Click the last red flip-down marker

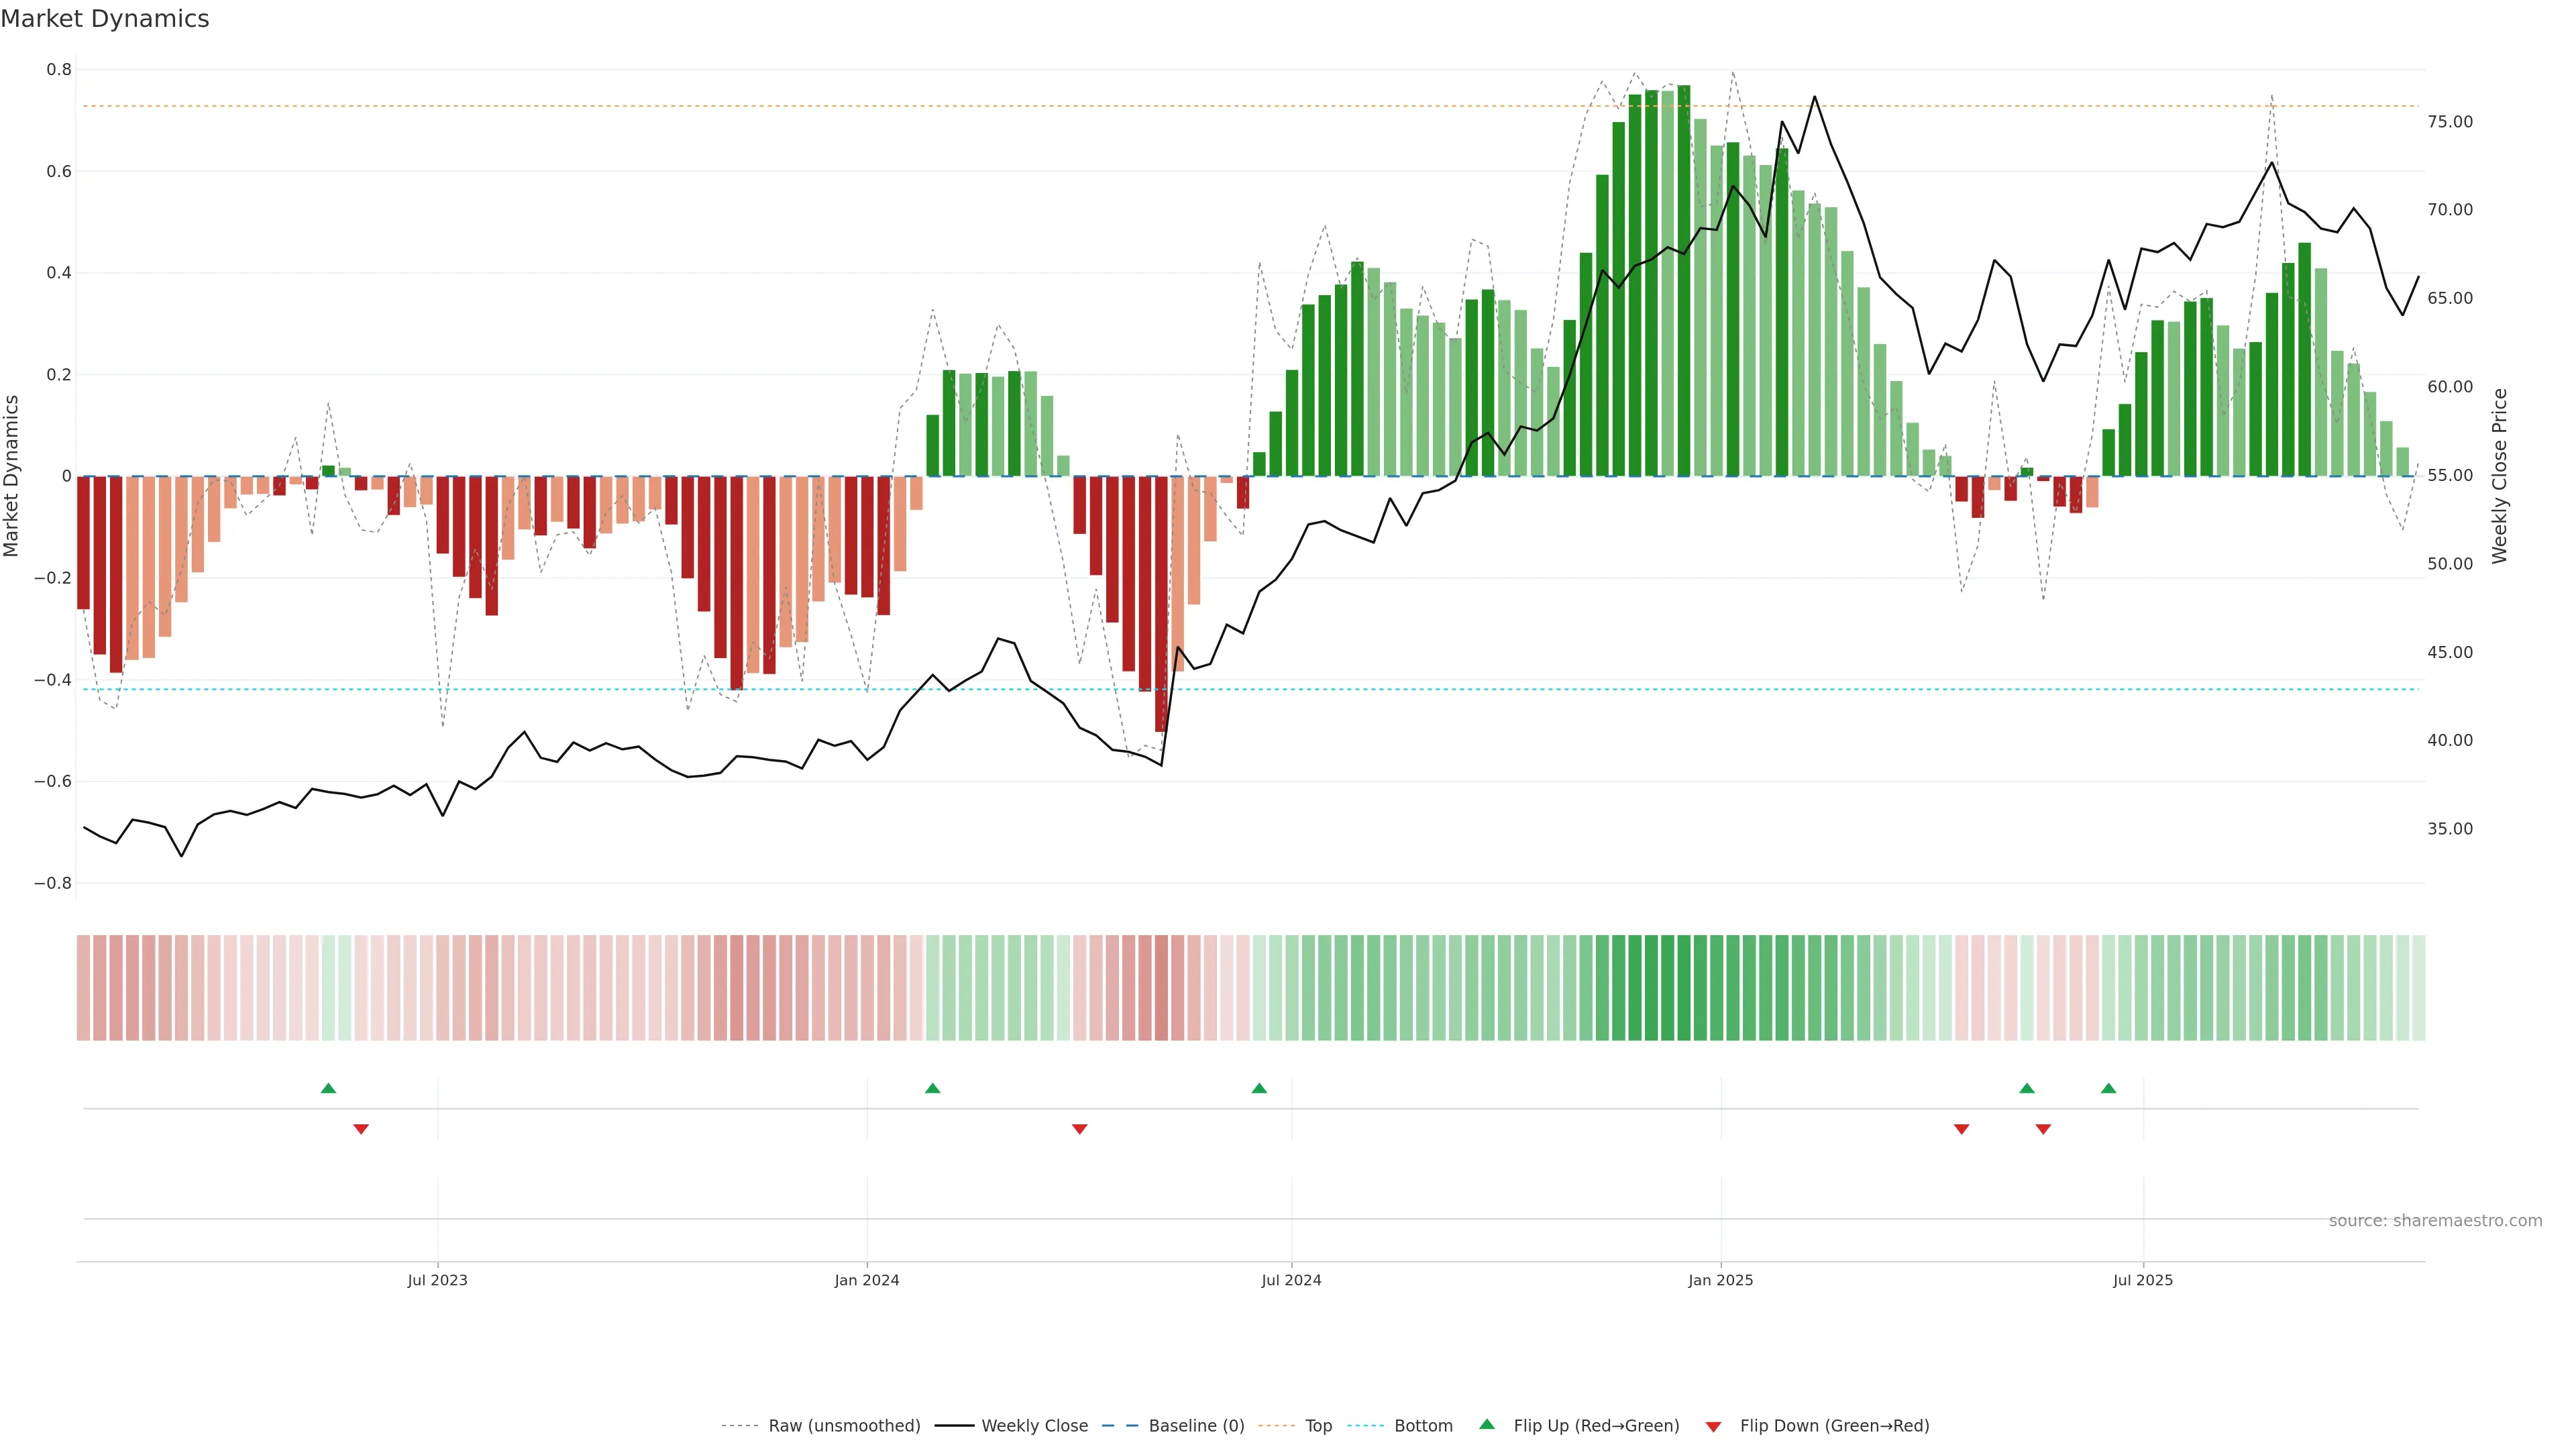(x=2043, y=1129)
